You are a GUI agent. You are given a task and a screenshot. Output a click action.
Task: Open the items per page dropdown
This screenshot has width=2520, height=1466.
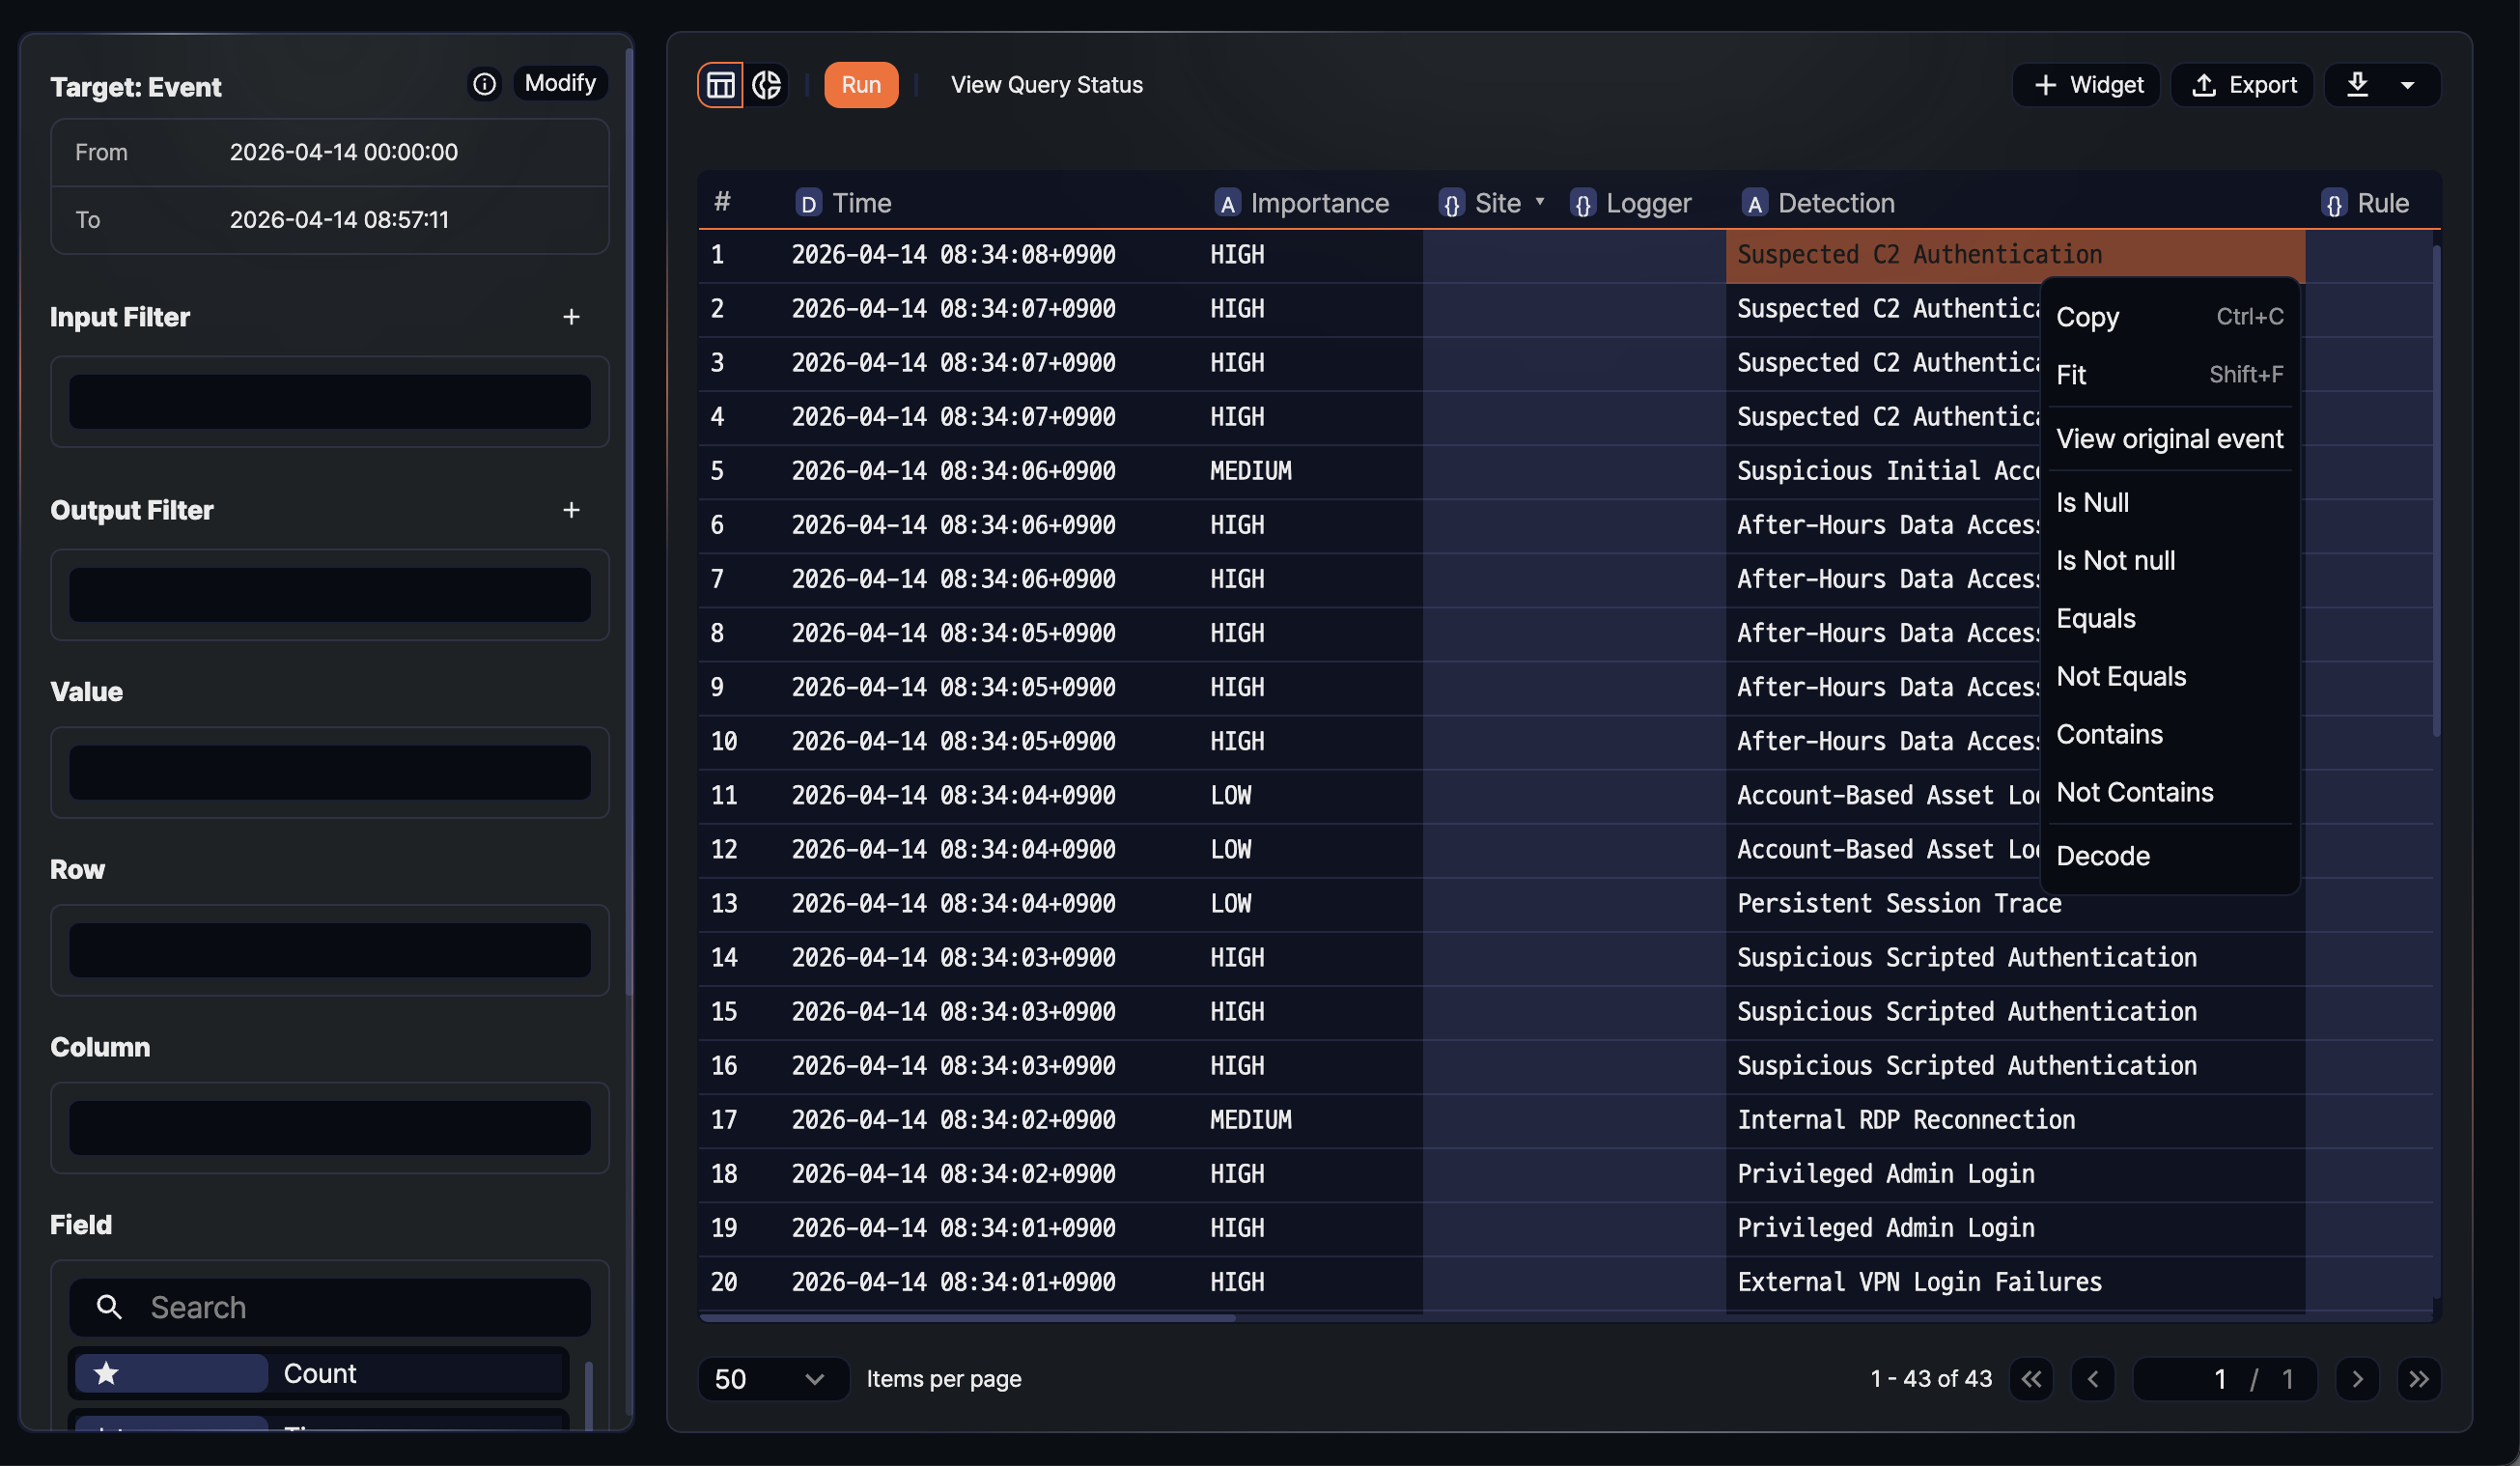point(773,1379)
